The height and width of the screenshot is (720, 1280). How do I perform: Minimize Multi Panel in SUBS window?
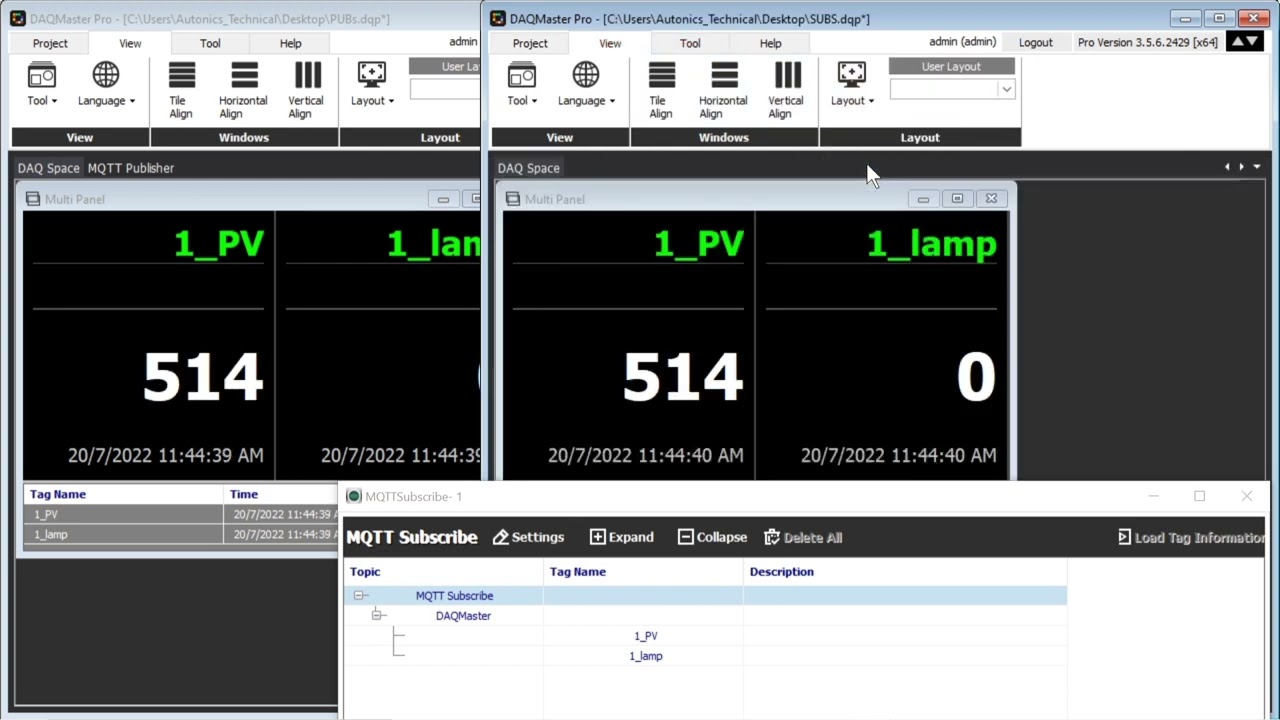point(923,199)
